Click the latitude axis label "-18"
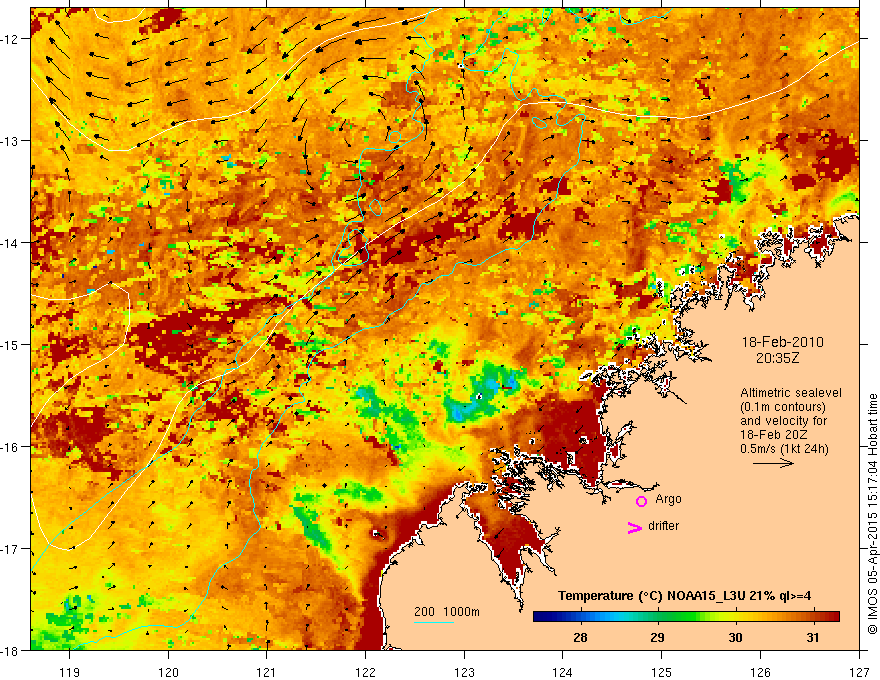Viewport: 880px width, 680px height. (x=9, y=651)
